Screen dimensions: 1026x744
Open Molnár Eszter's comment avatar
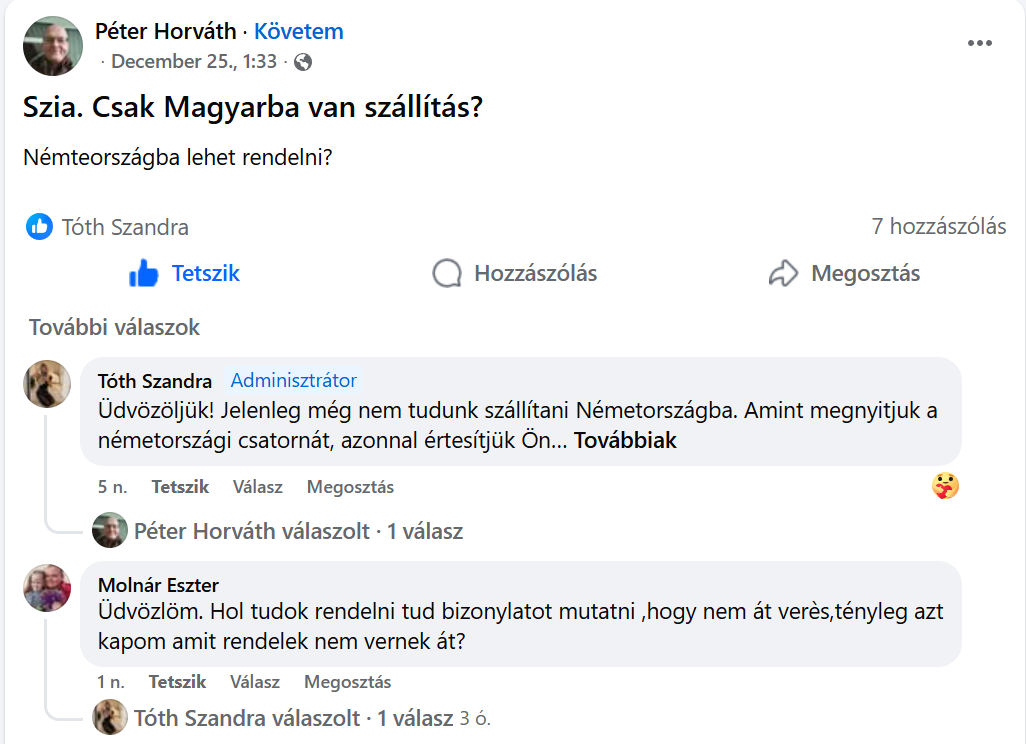(x=47, y=588)
